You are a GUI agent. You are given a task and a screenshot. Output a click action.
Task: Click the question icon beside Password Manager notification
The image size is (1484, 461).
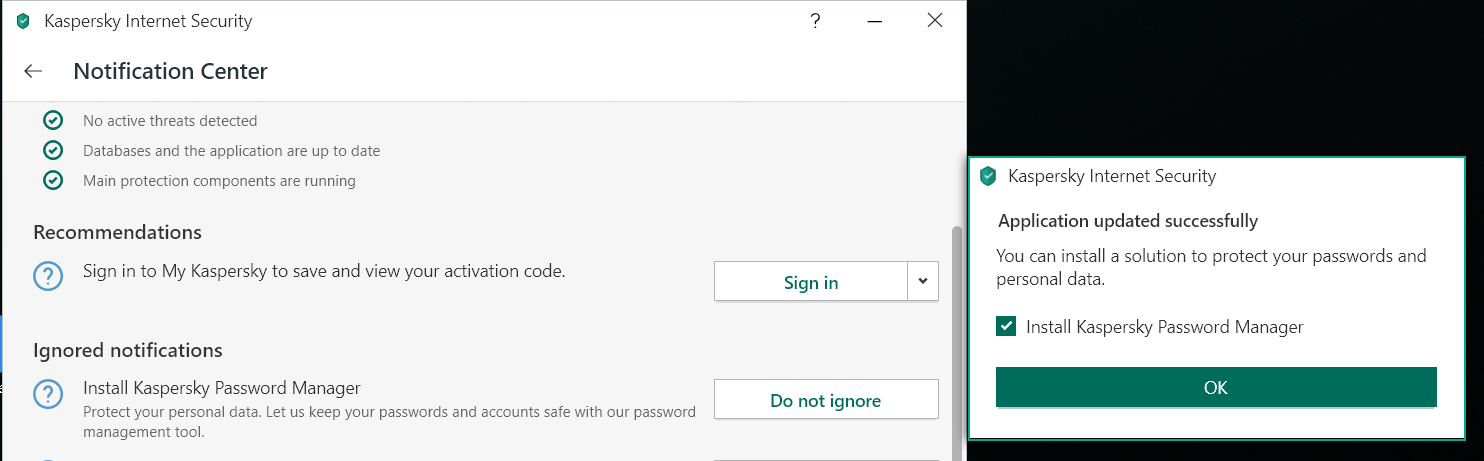(48, 394)
